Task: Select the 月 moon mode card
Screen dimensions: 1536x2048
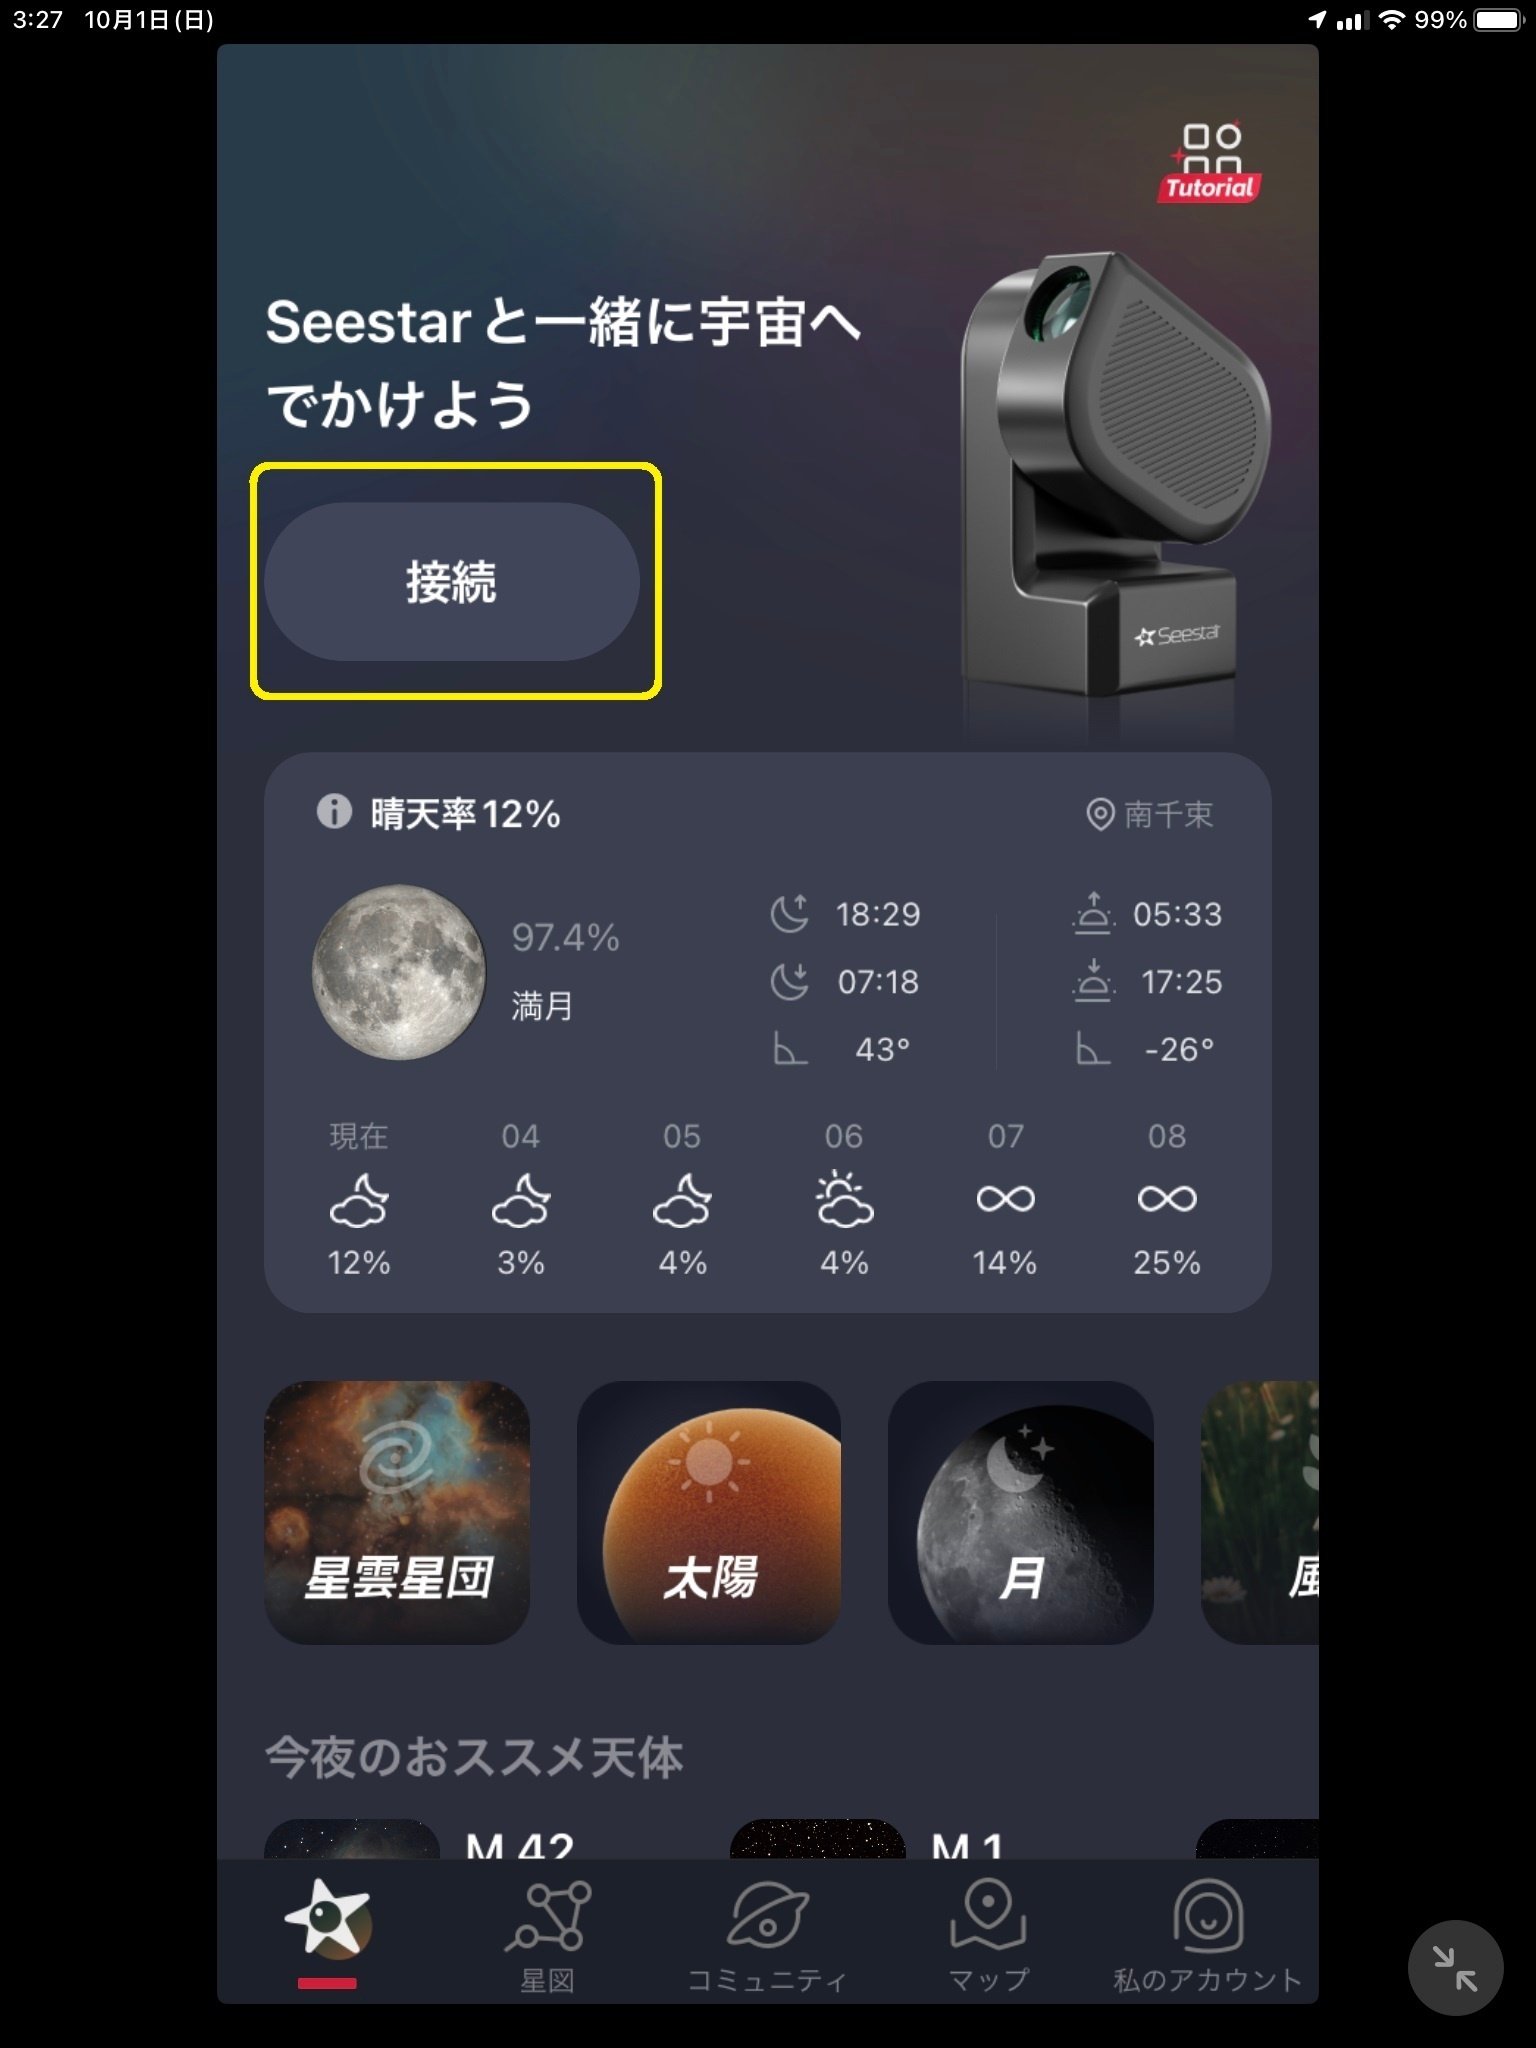Action: (1021, 1512)
